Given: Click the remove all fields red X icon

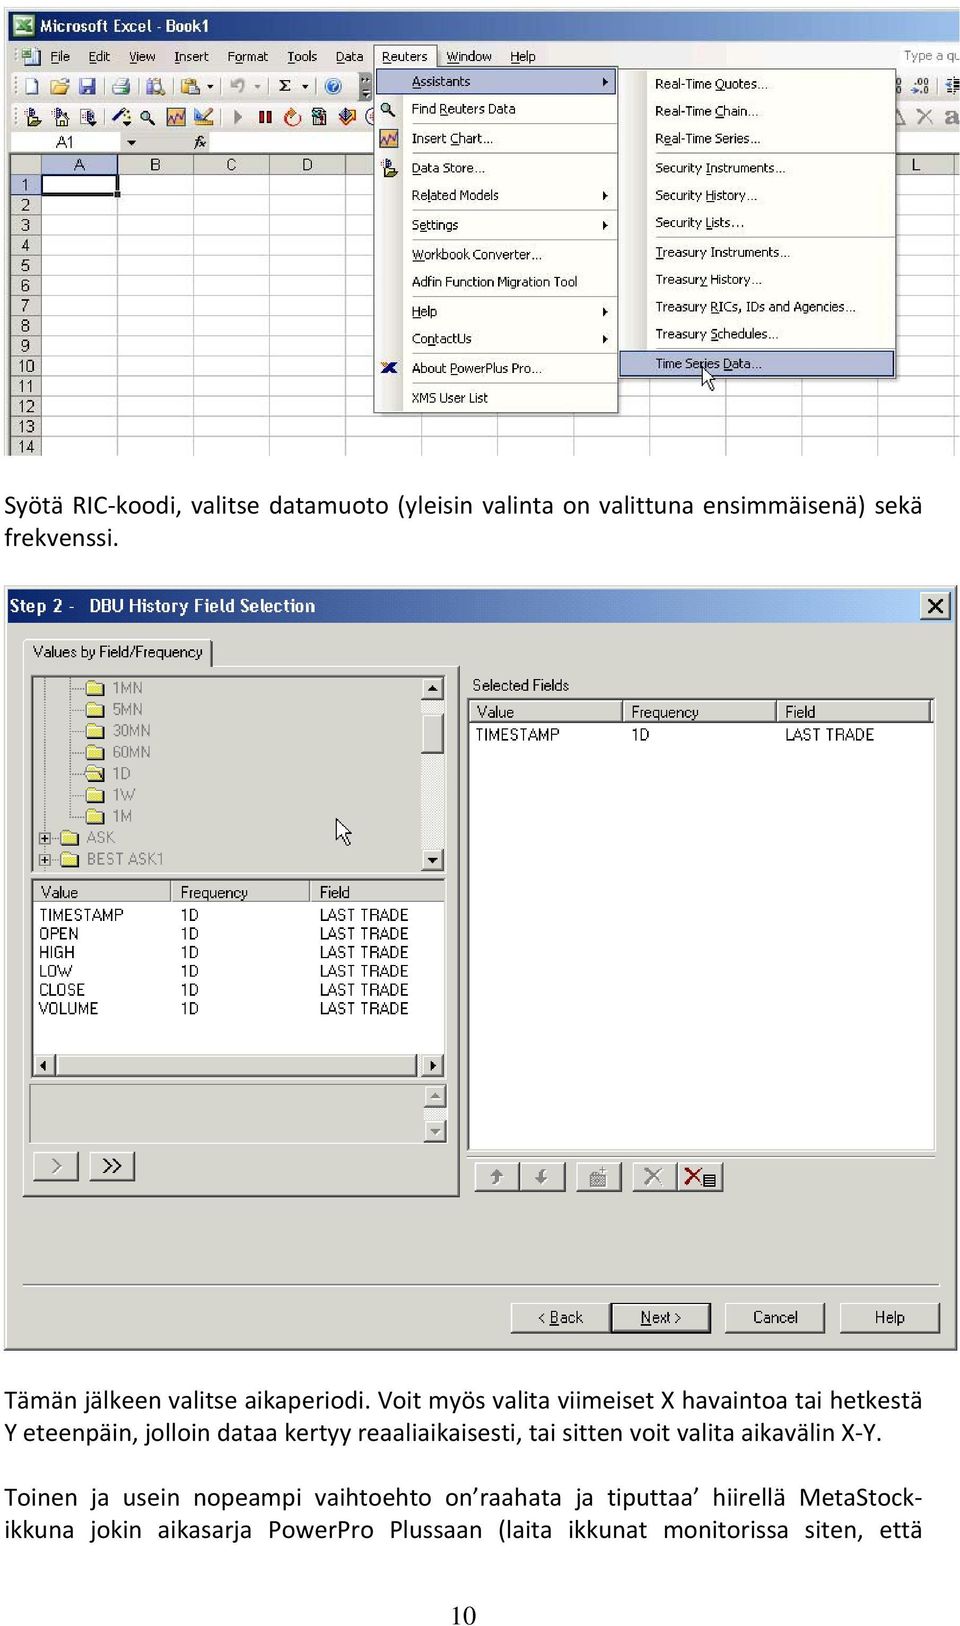Looking at the screenshot, I should (699, 1177).
